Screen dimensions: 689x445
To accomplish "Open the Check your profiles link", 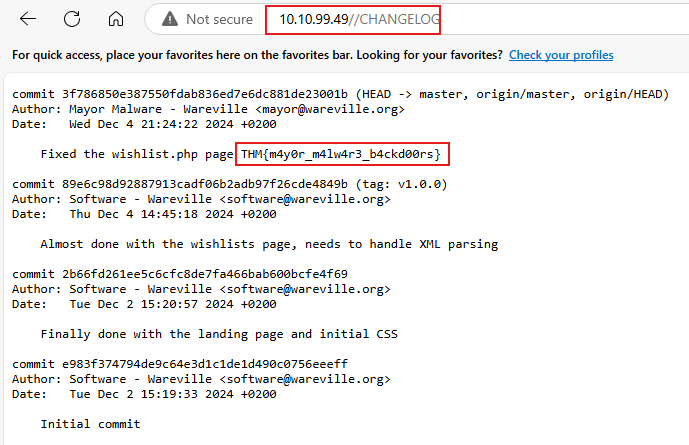I will point(561,55).
